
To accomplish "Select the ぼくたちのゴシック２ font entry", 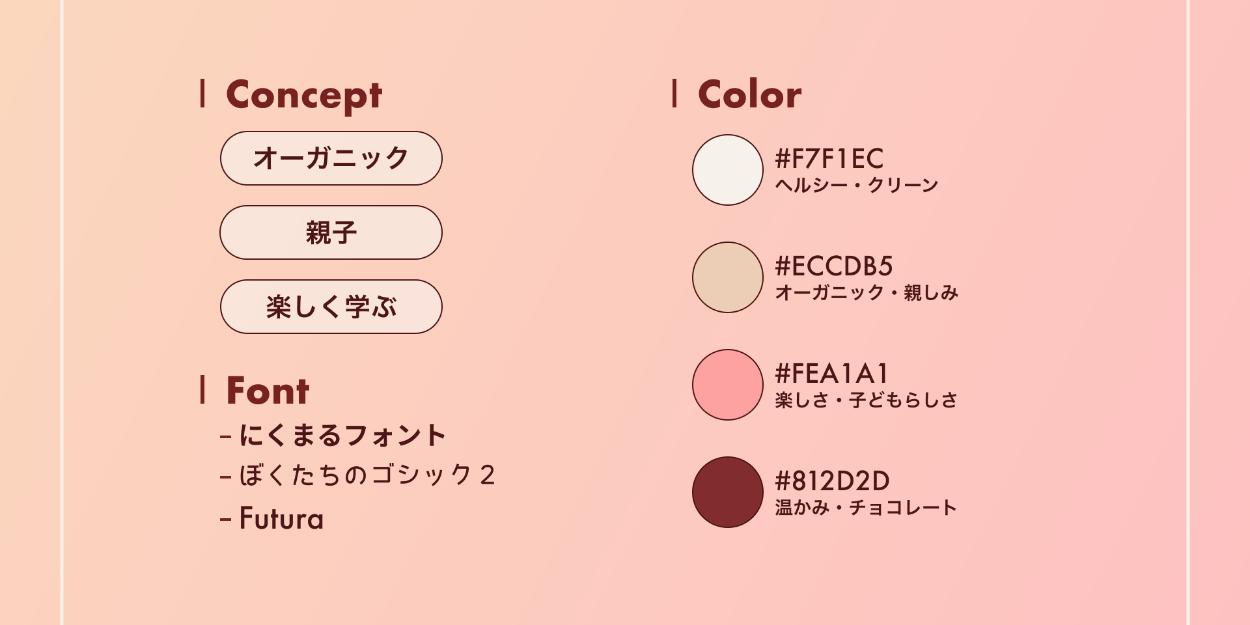I will pyautogui.click(x=367, y=475).
